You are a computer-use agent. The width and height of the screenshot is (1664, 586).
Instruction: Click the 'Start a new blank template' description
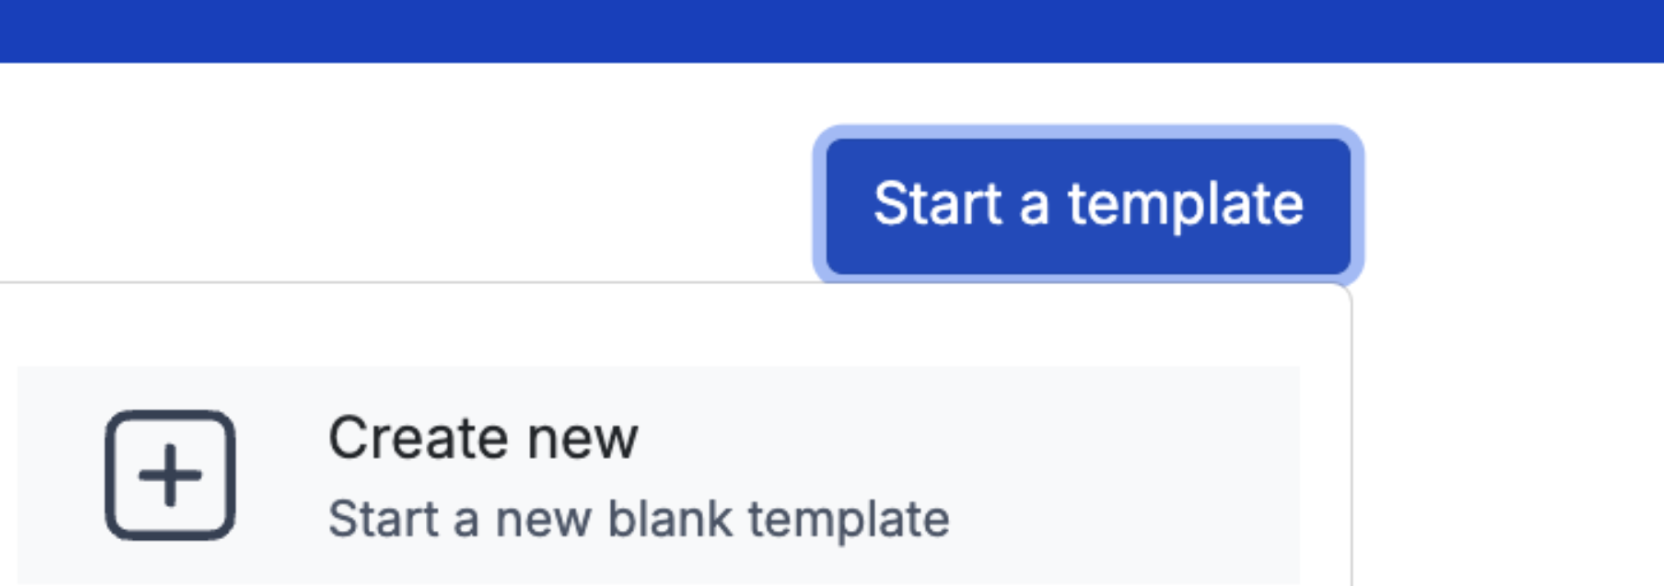(638, 520)
